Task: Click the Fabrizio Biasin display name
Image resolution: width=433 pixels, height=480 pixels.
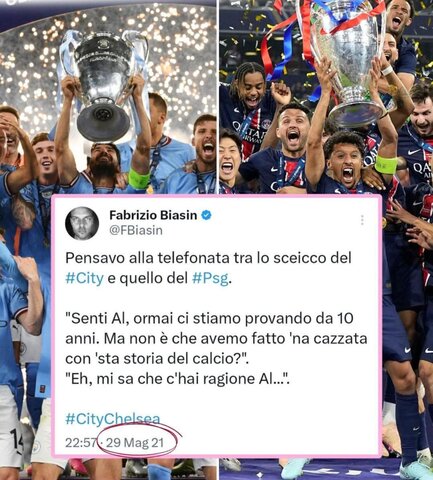Action: (x=153, y=215)
